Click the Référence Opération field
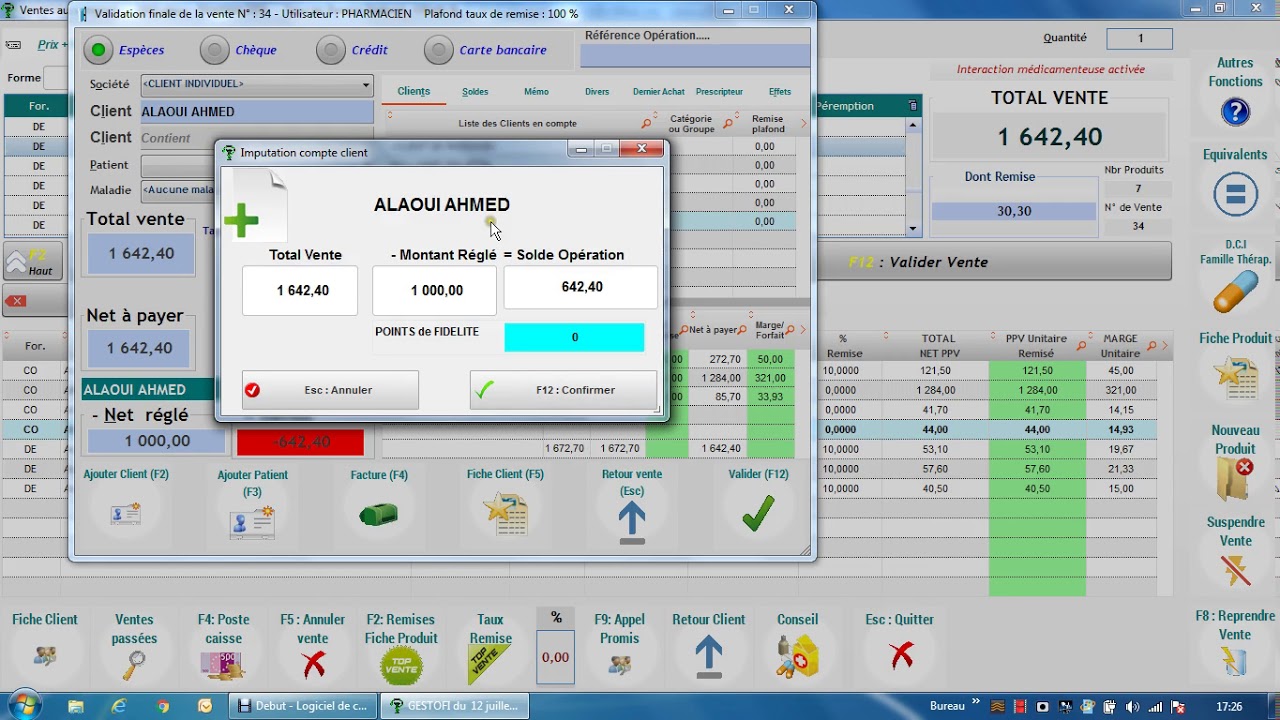 coord(695,56)
